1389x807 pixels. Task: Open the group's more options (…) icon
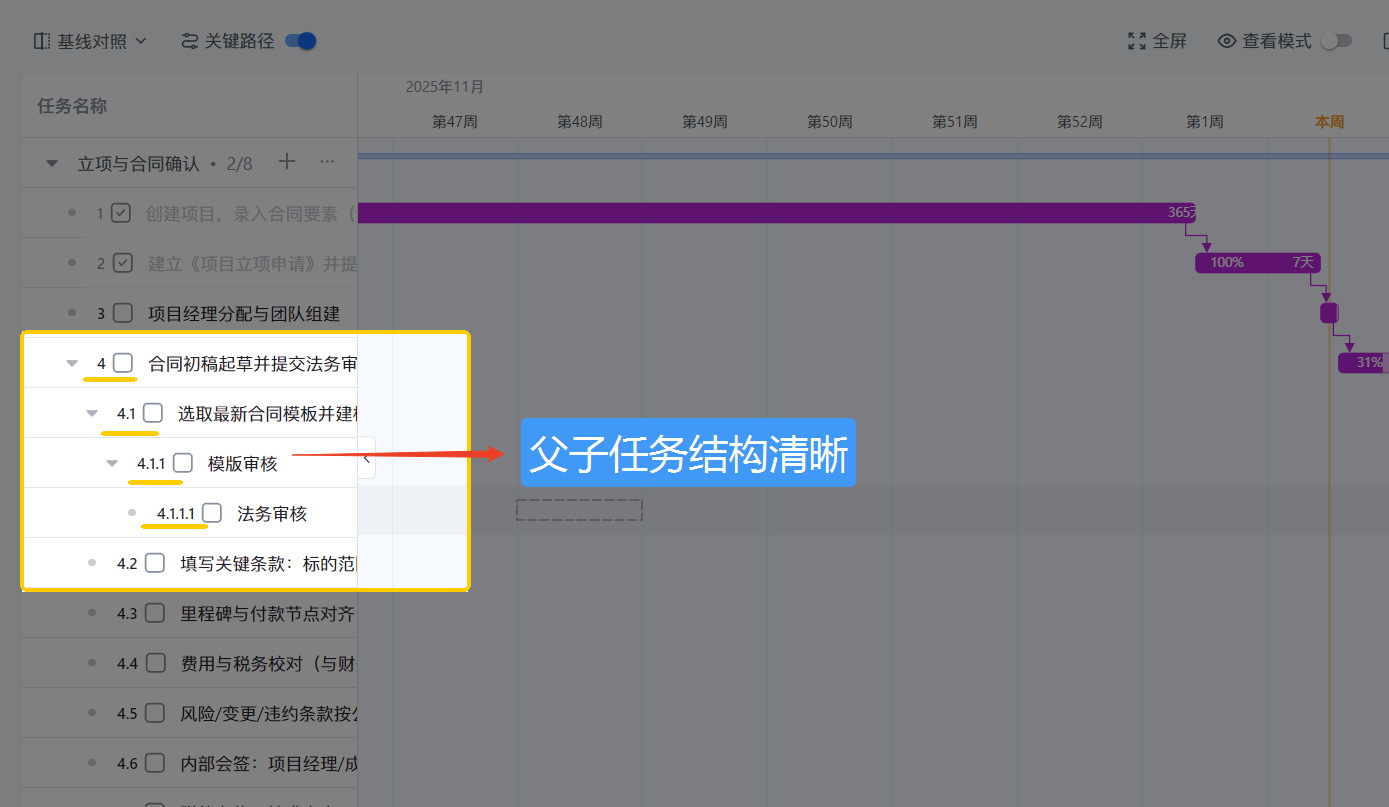(325, 162)
